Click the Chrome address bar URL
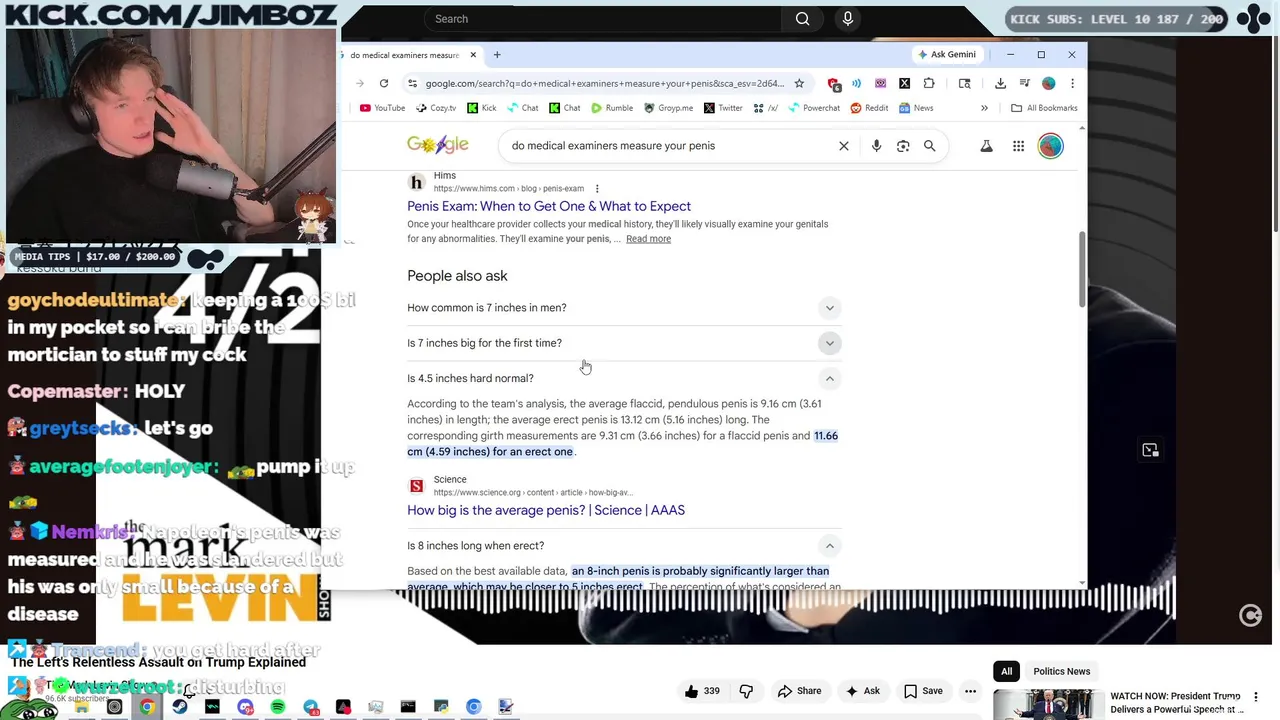 tap(604, 83)
